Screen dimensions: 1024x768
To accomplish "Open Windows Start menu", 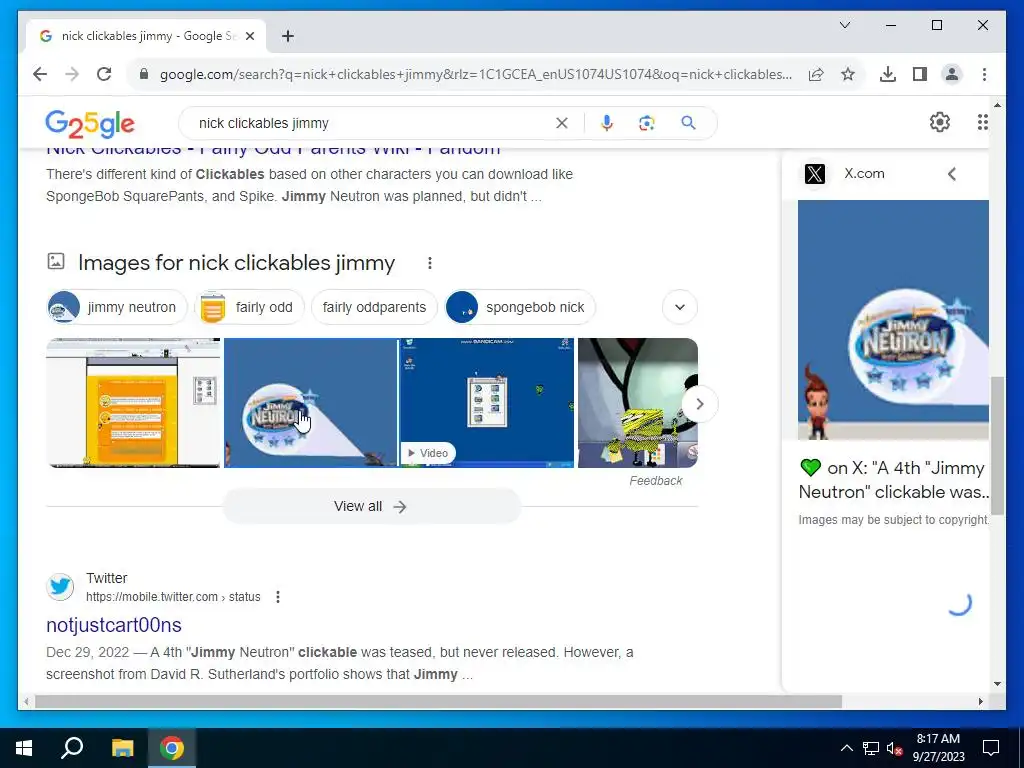I will (x=24, y=748).
